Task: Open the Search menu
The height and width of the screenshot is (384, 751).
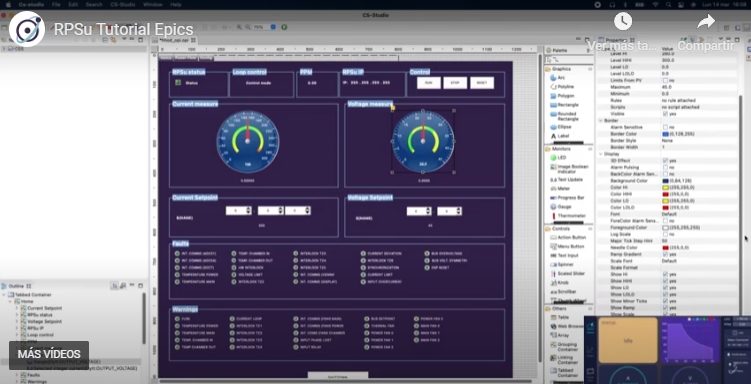Action: point(94,4)
